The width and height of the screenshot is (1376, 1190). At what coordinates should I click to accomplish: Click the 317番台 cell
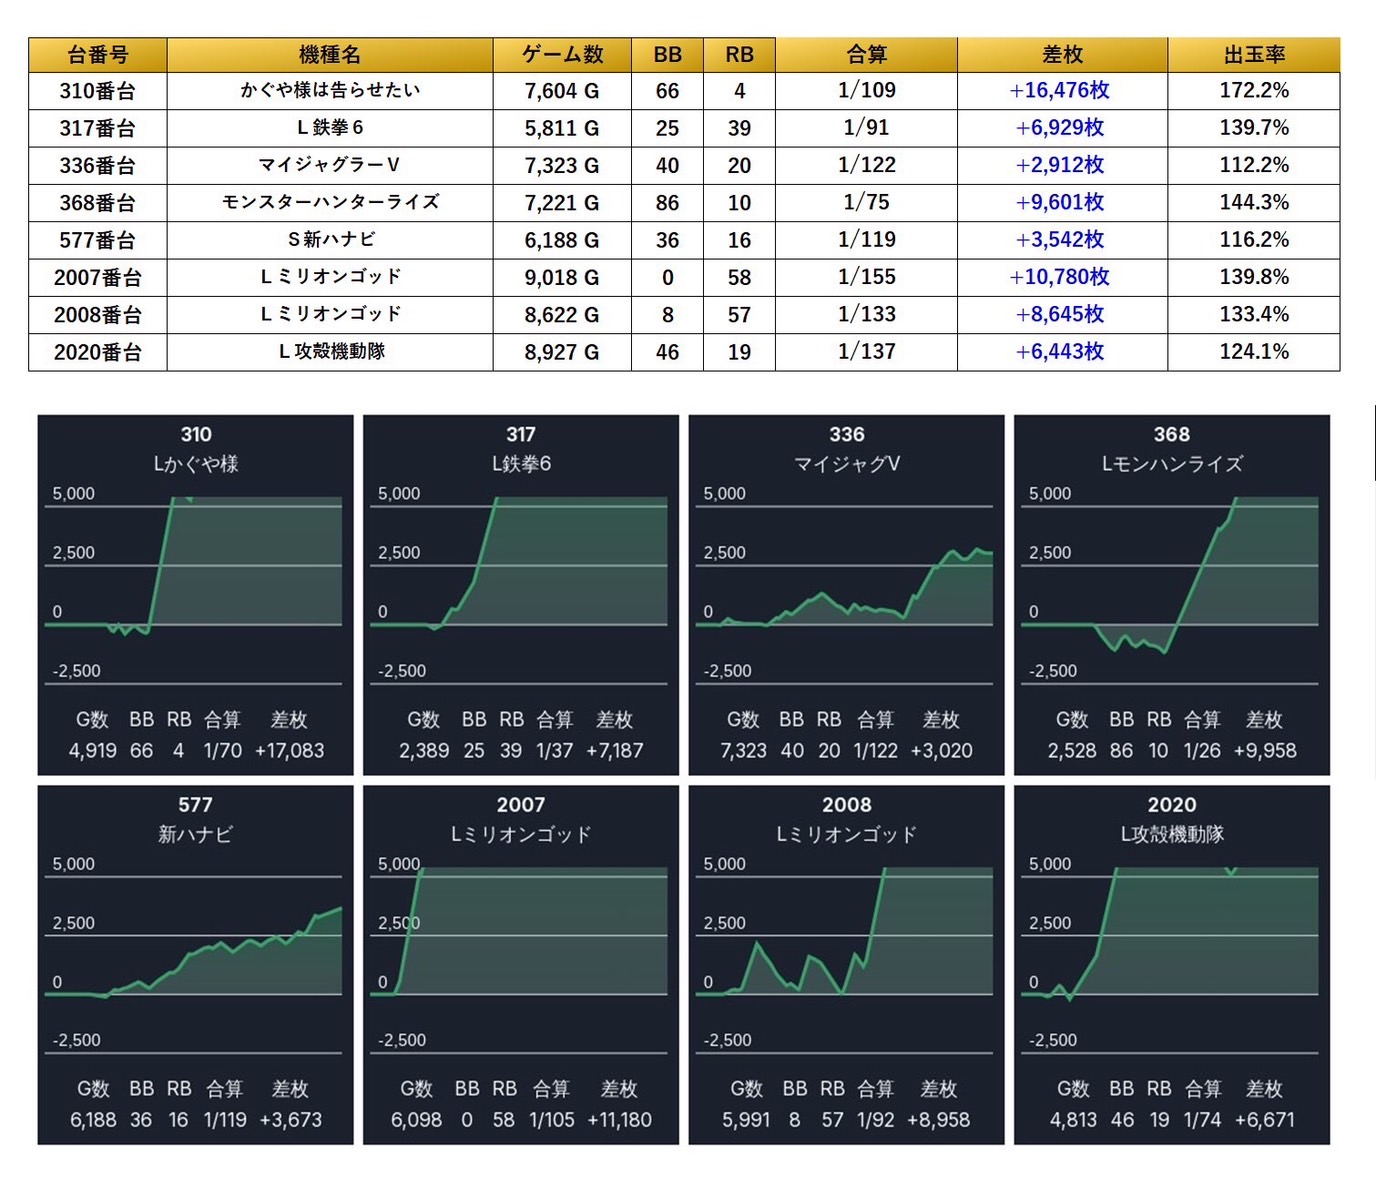click(98, 128)
